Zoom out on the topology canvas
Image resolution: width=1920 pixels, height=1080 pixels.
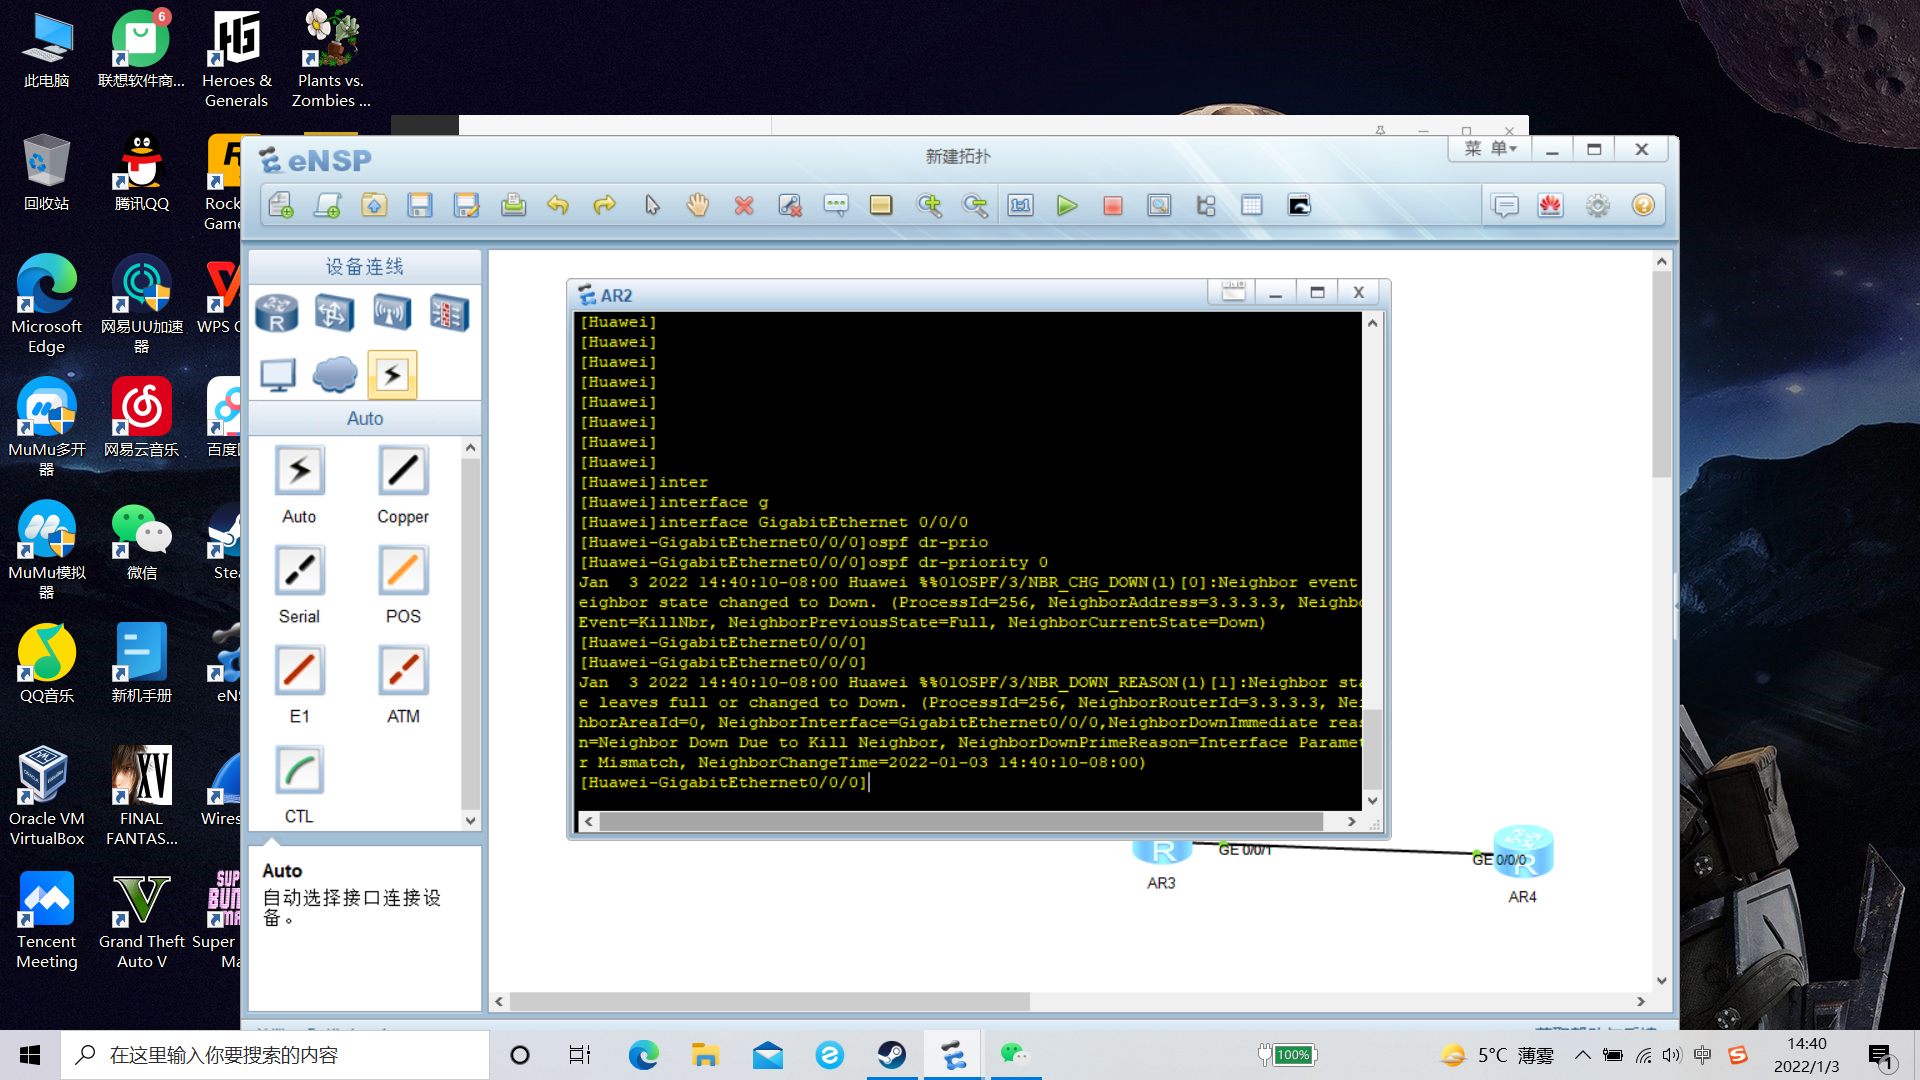(975, 206)
